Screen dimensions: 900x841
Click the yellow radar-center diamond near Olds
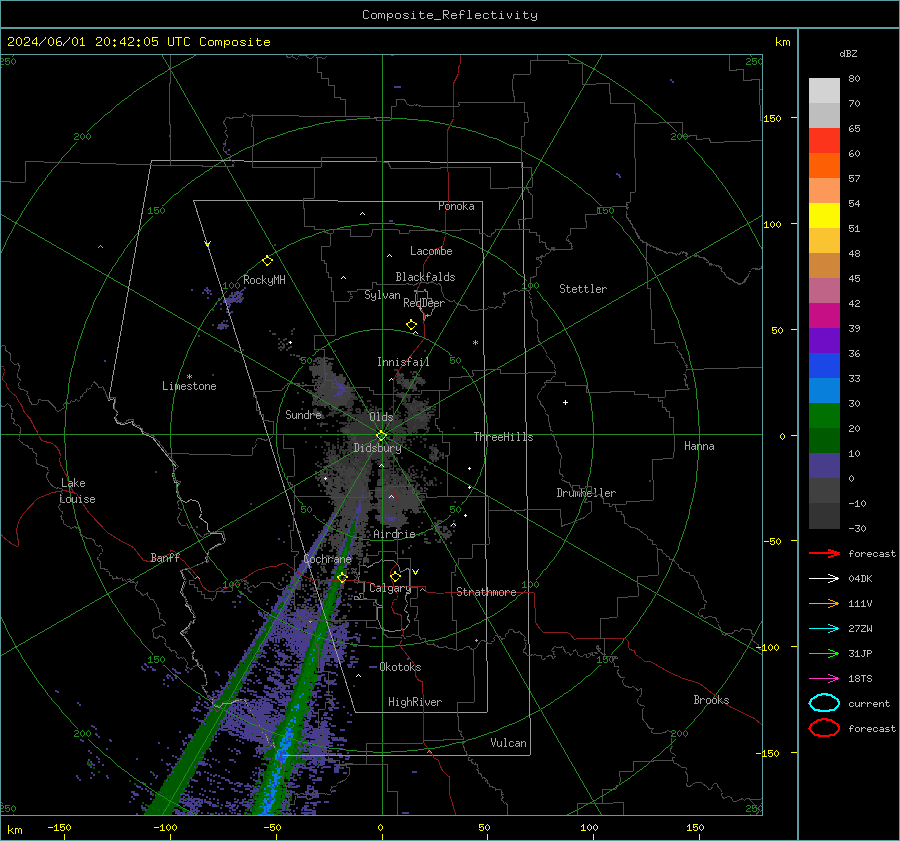[381, 436]
